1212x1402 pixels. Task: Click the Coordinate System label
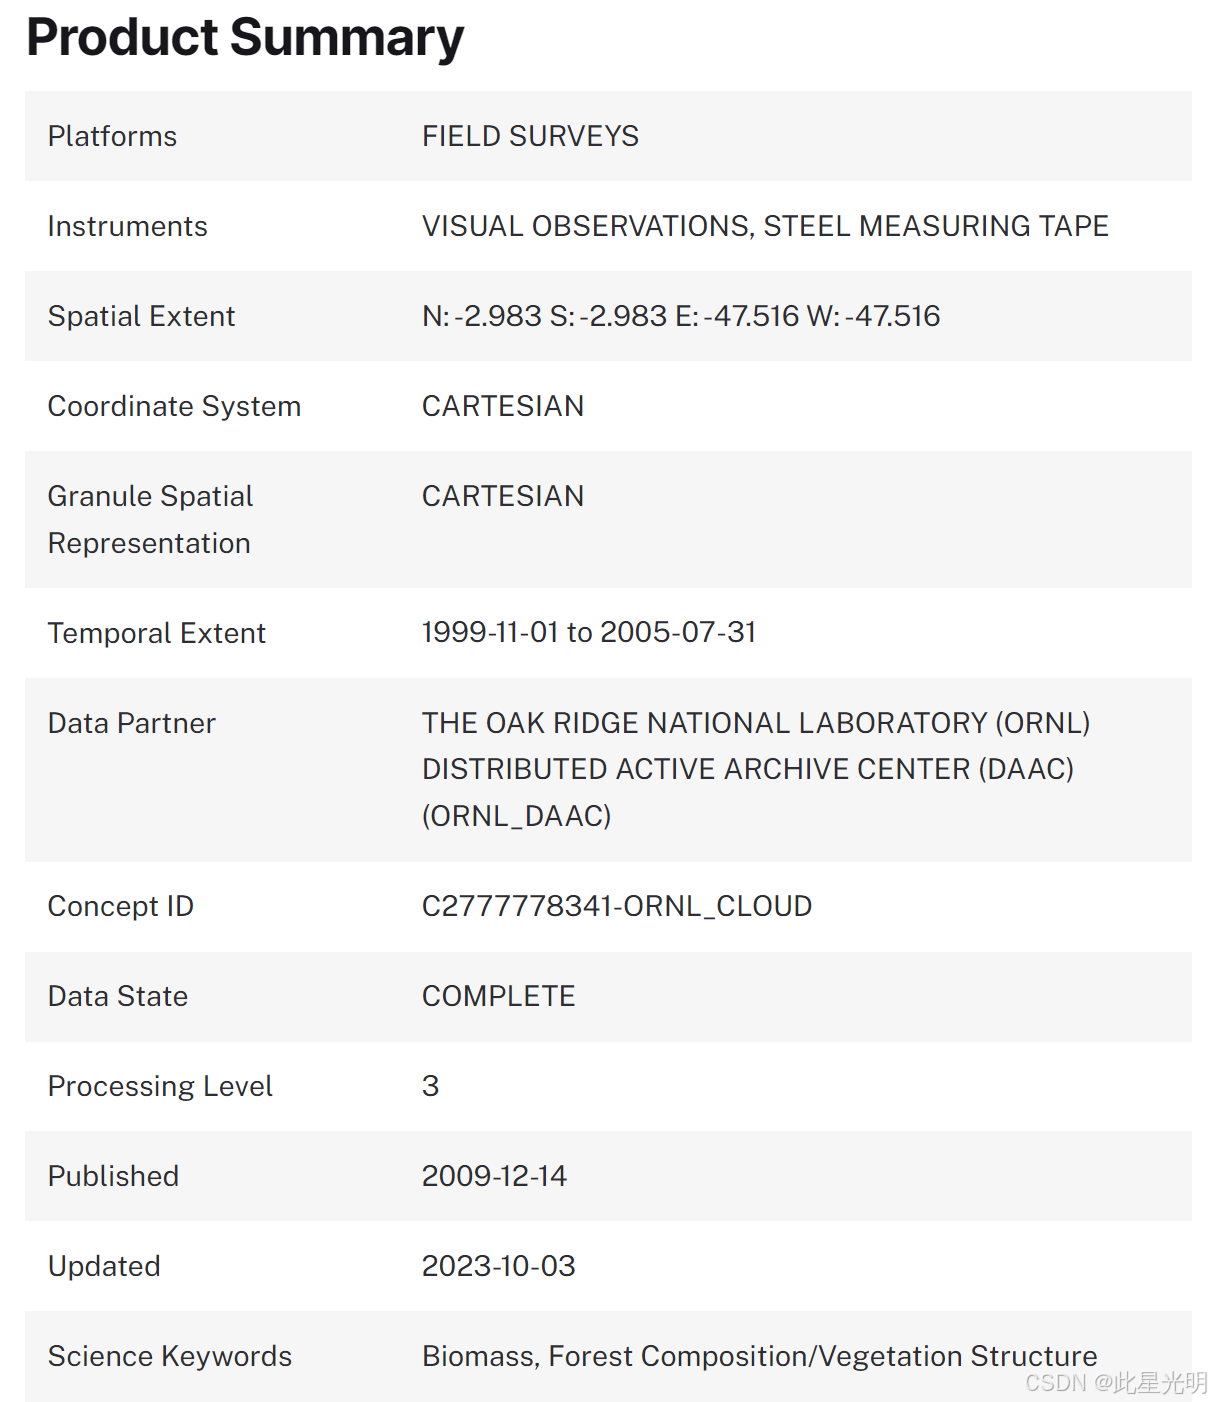pos(174,406)
